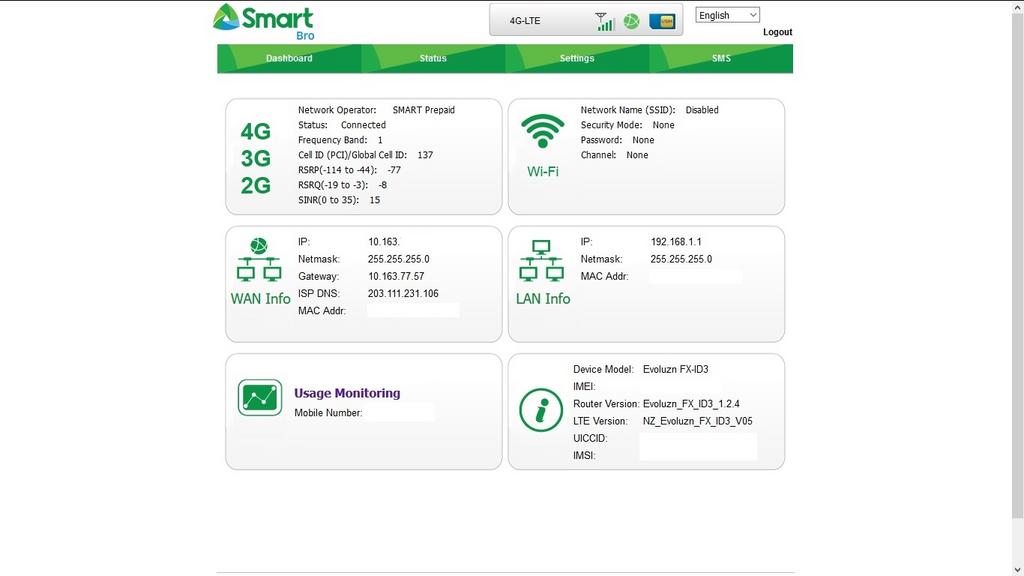Screen dimensions: 1024x576
Task: Click the 'LAN Info' caption
Action: tap(543, 298)
